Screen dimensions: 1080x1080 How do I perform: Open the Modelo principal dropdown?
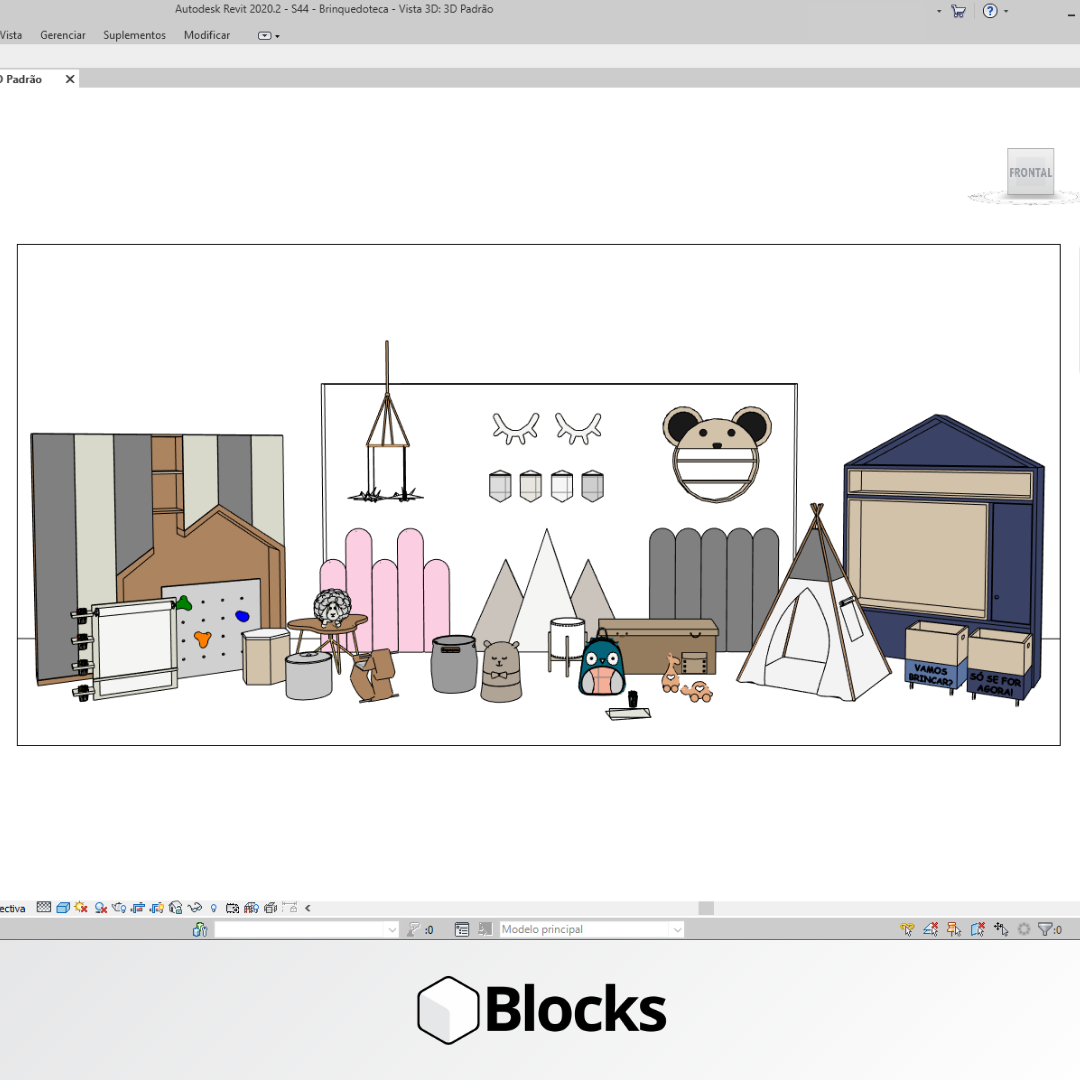(x=591, y=929)
